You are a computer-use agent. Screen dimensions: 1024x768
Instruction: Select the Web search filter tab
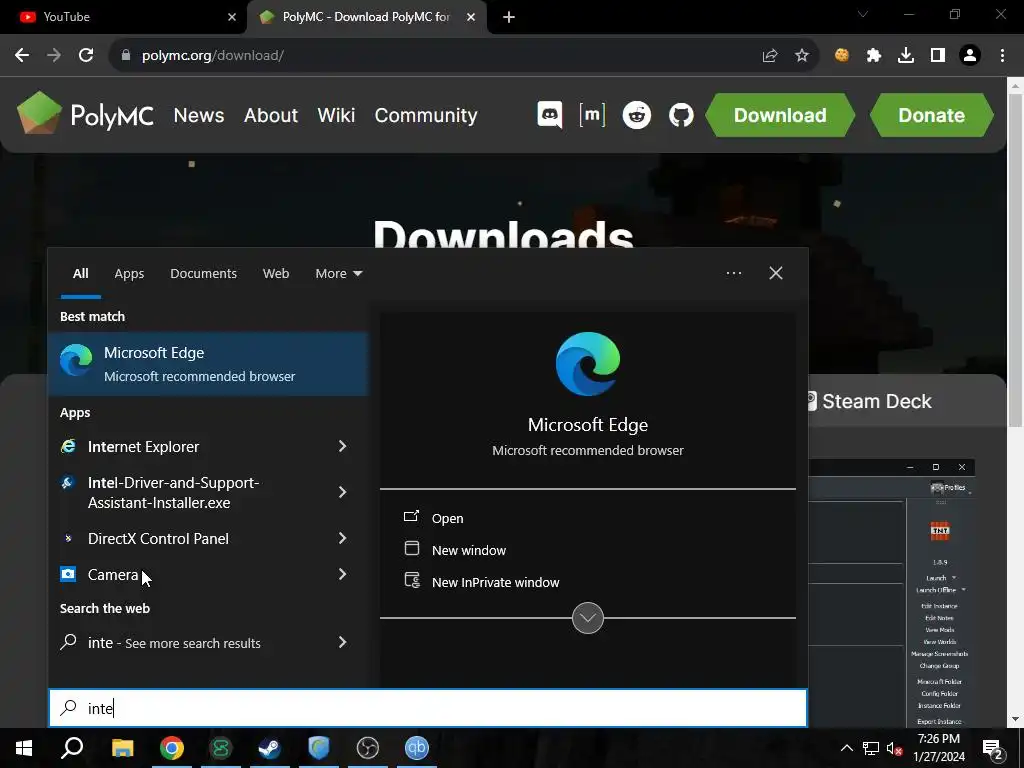coord(276,274)
